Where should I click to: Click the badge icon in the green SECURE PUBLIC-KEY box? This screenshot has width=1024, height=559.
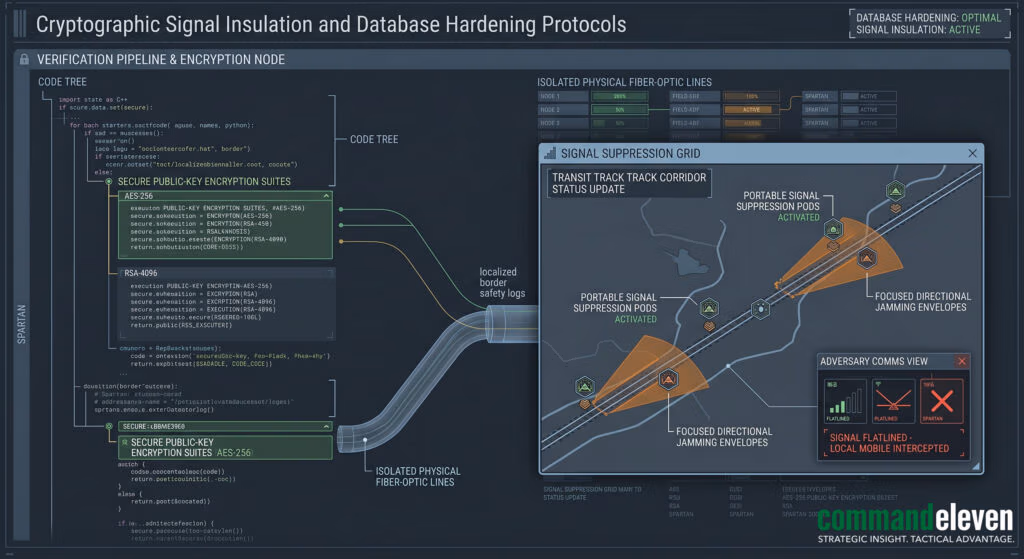click(125, 443)
